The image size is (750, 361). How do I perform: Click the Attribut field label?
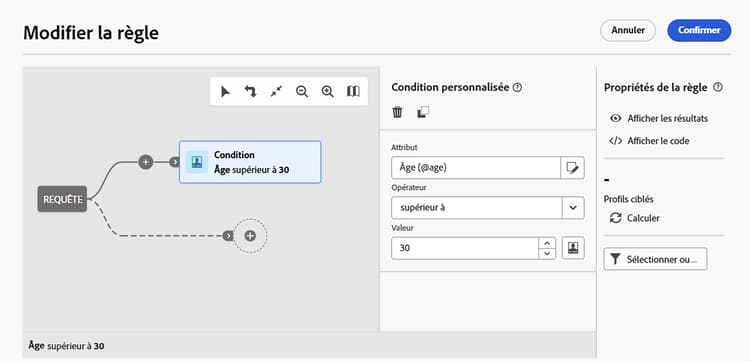404,148
